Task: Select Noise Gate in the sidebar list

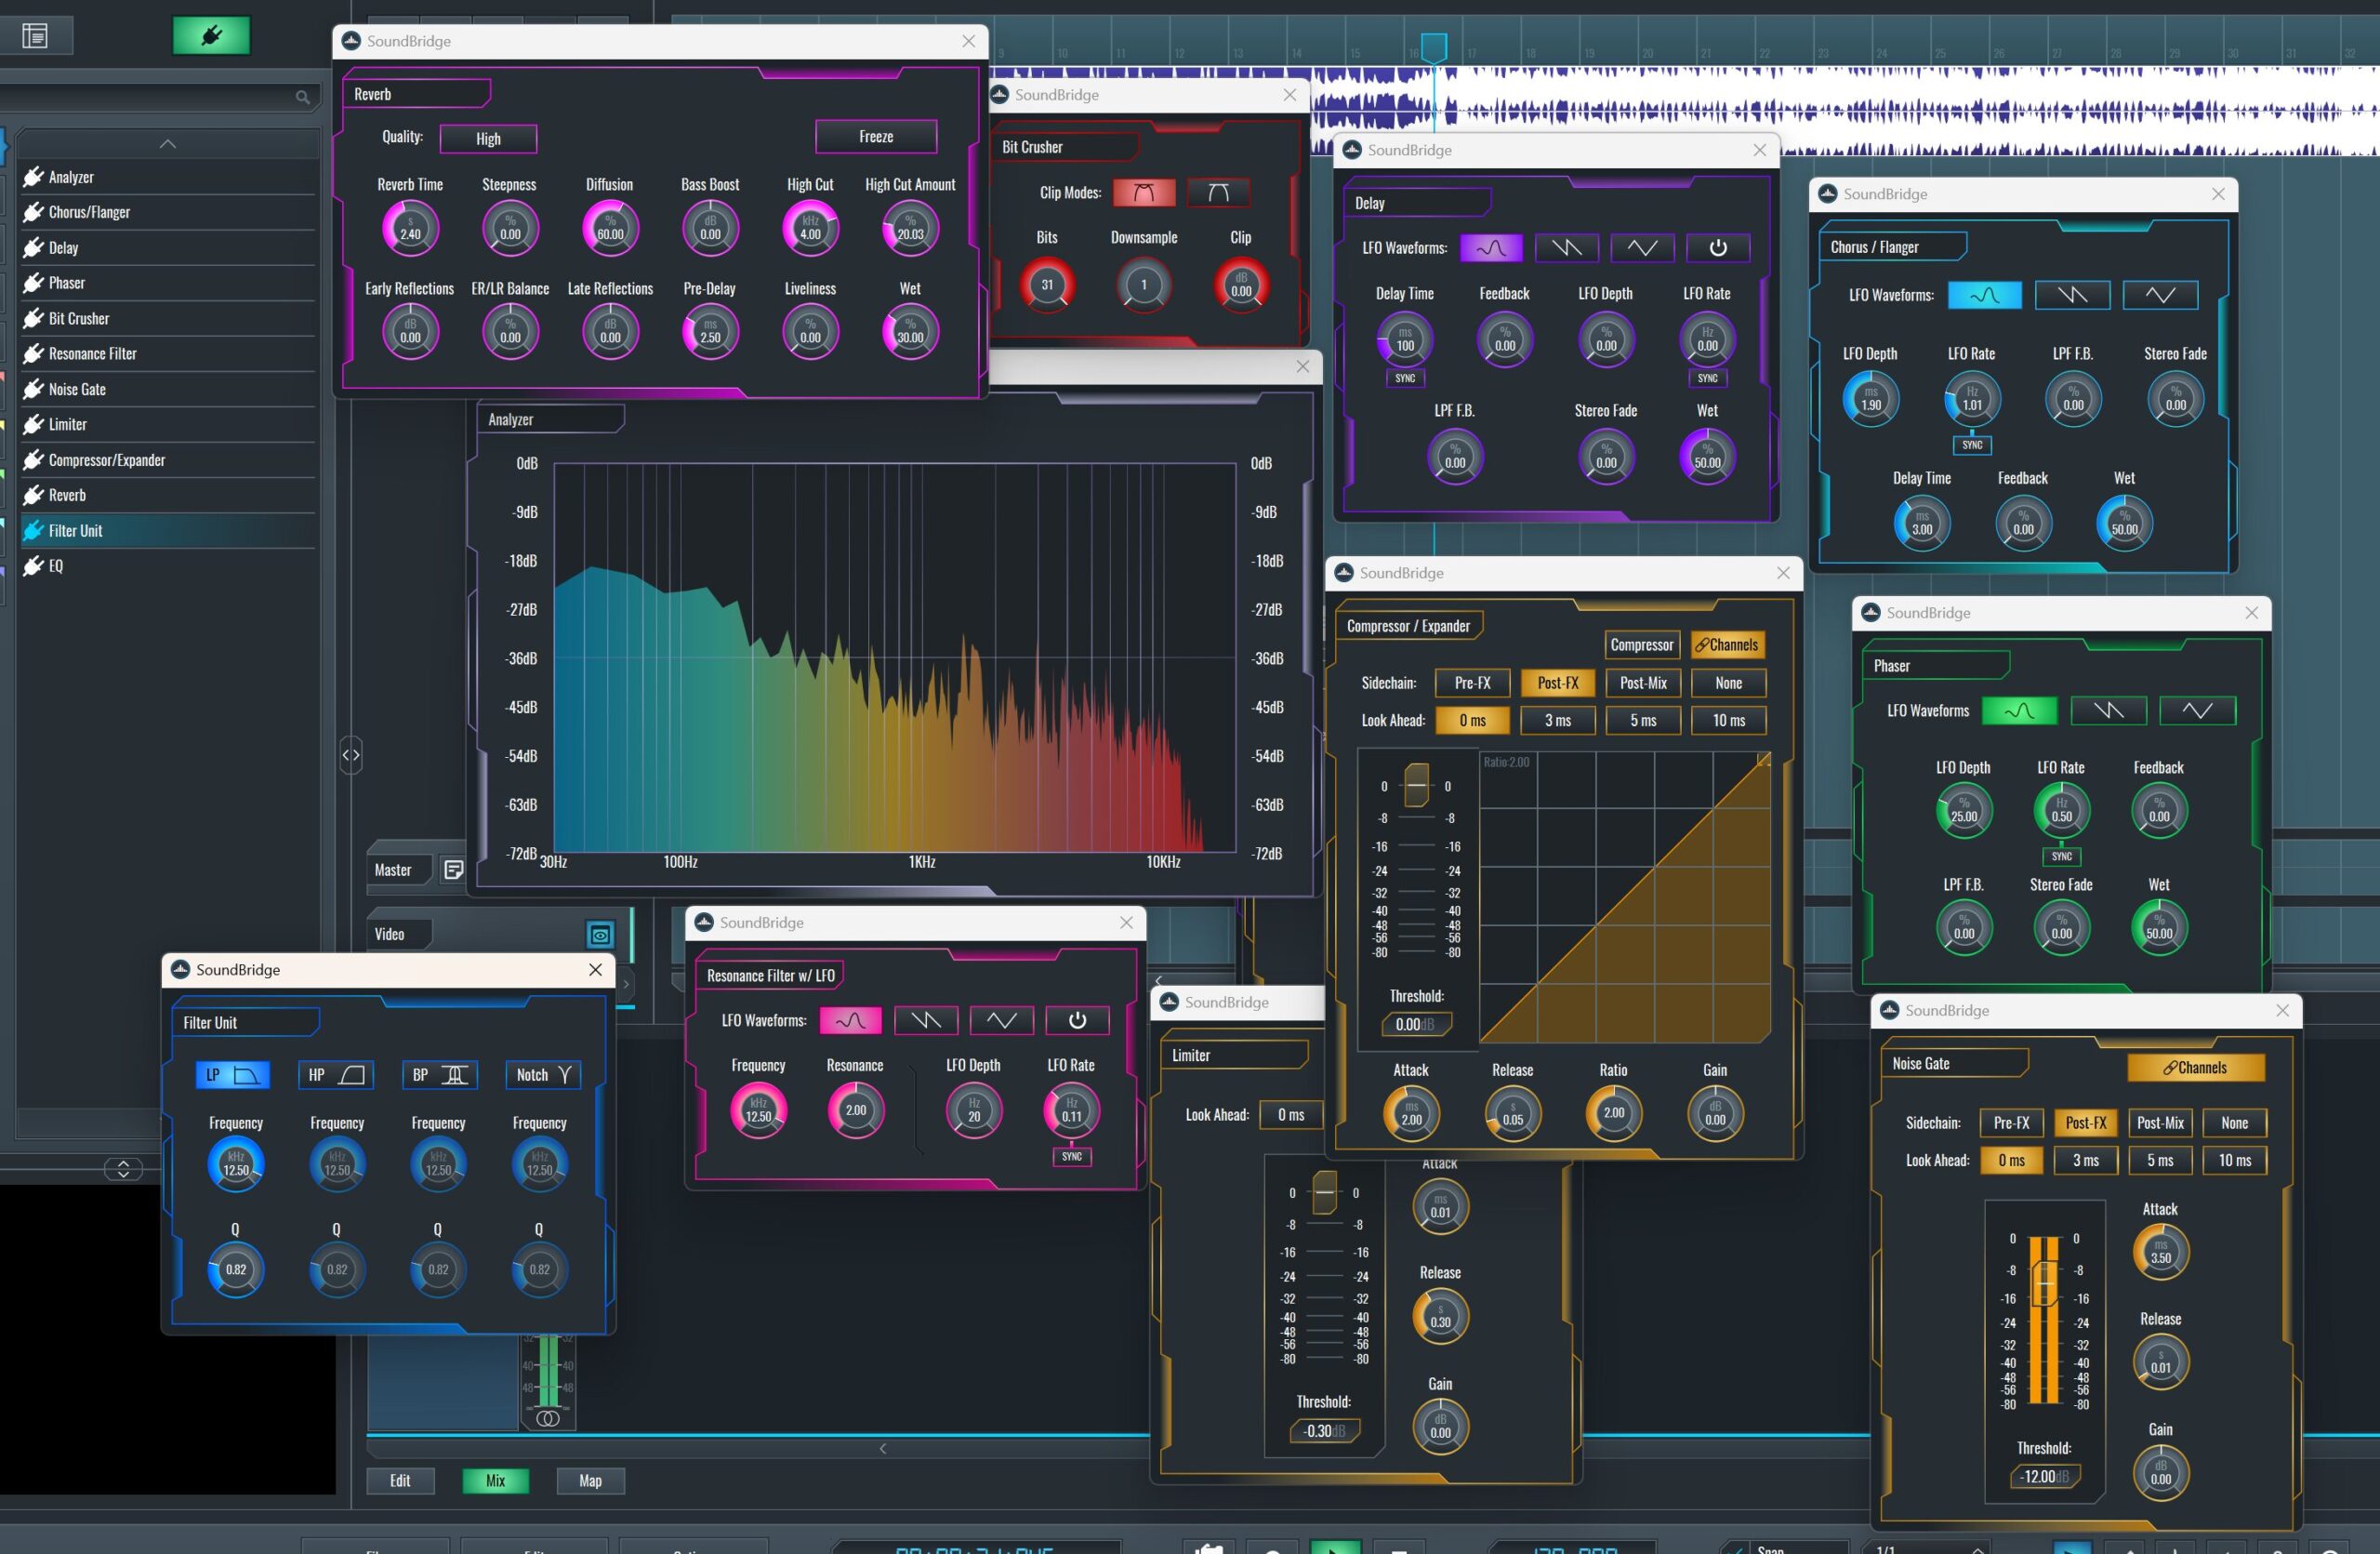Action: (168, 389)
